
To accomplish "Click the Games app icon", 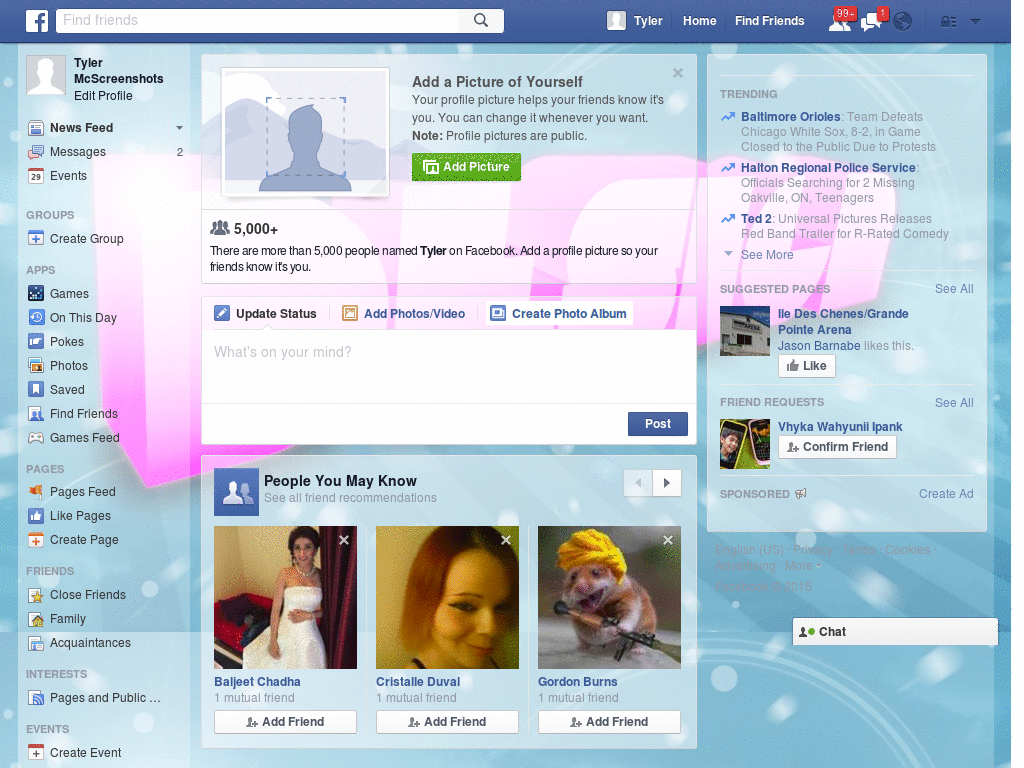I will pos(36,293).
